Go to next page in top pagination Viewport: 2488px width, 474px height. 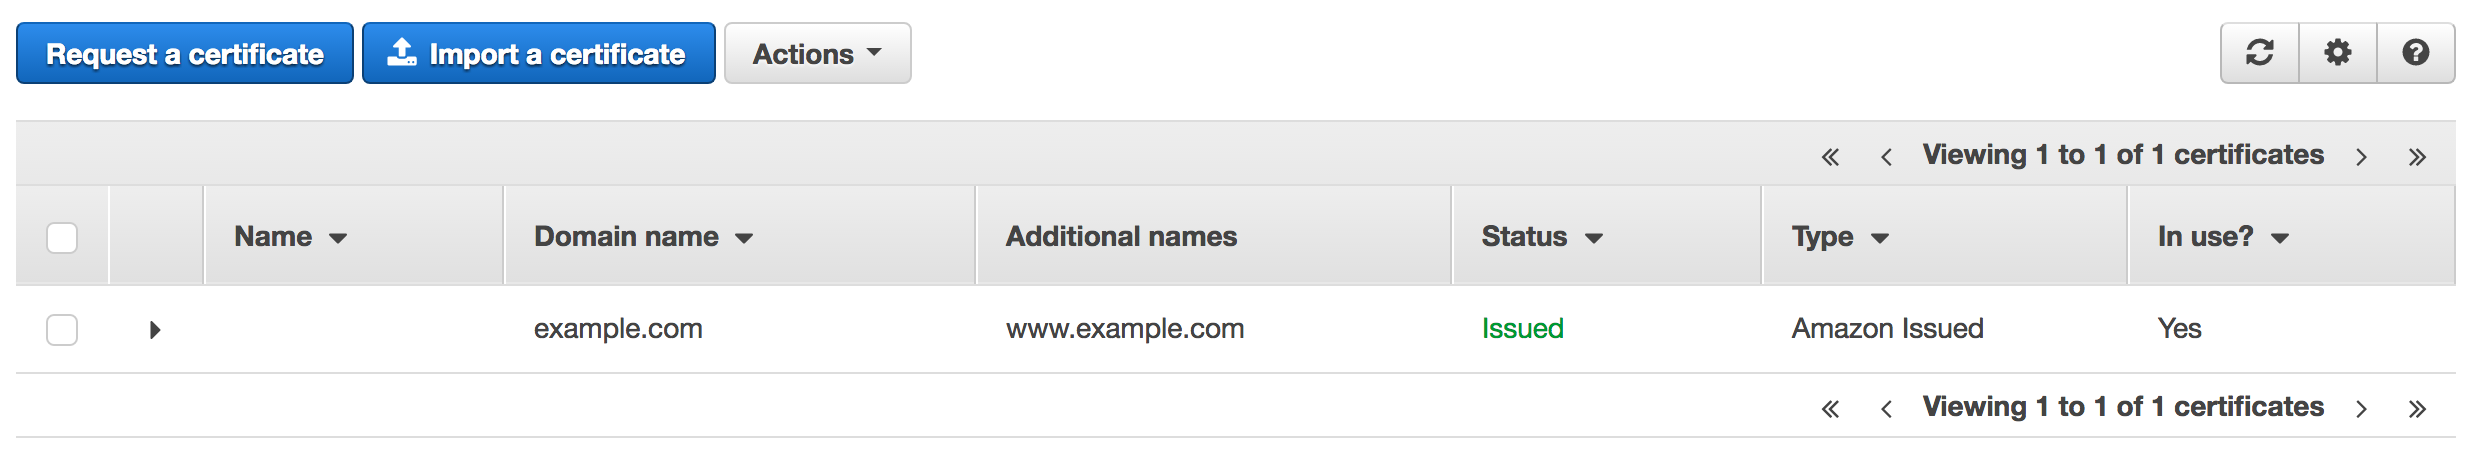(x=2361, y=157)
